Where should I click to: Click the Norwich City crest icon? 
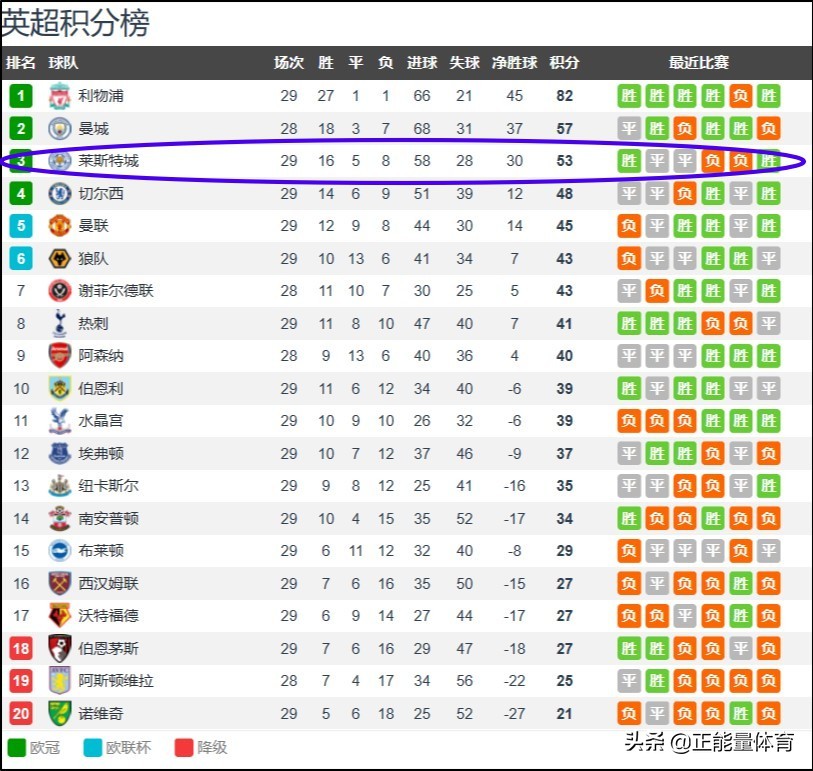click(60, 713)
